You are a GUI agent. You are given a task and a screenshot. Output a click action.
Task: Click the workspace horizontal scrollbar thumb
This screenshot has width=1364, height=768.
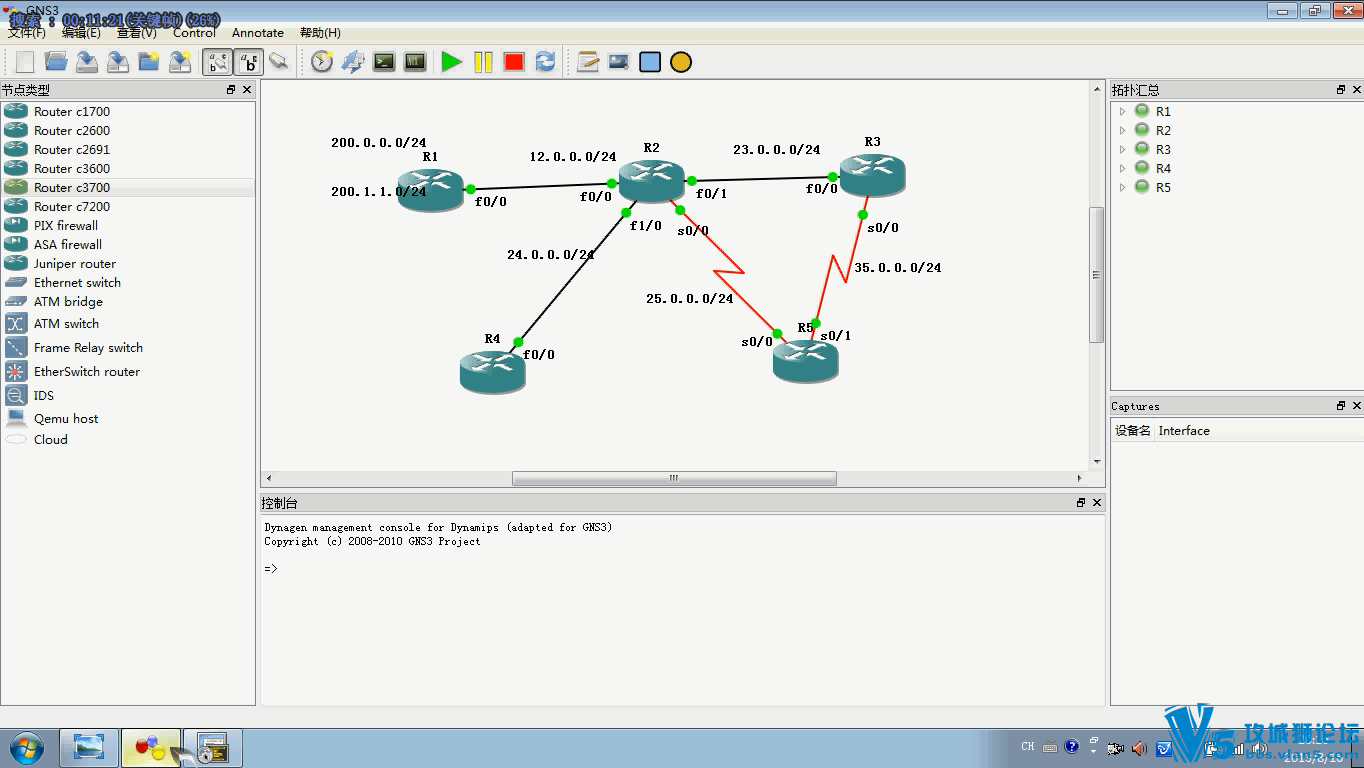tap(674, 478)
